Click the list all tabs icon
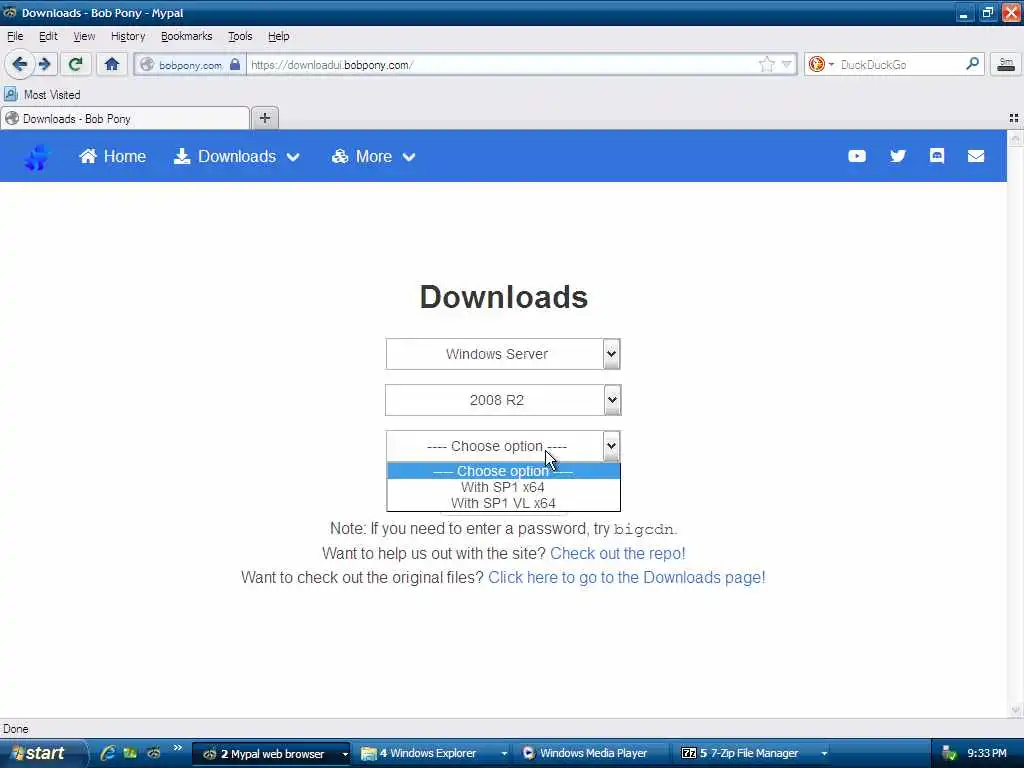This screenshot has height=768, width=1024. click(x=1014, y=118)
